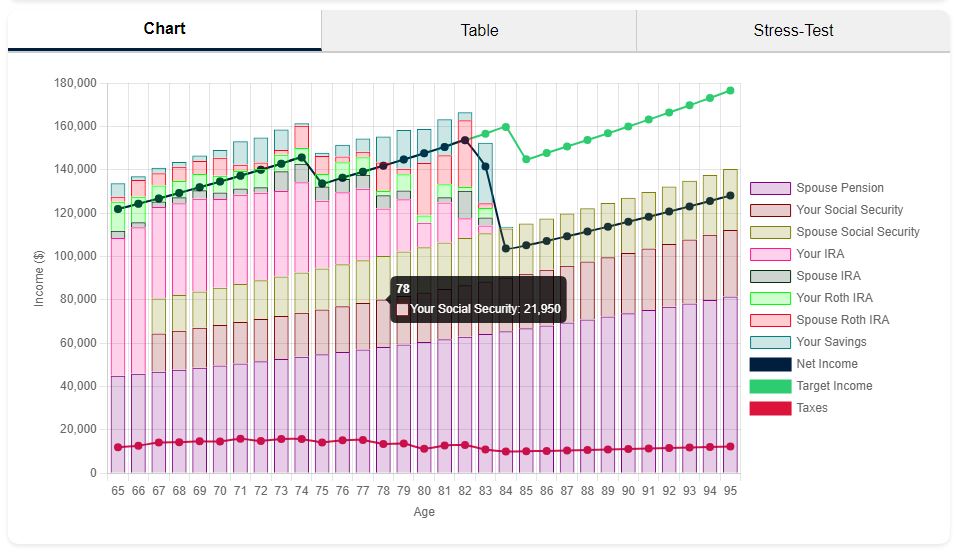Image resolution: width=958 pixels, height=552 pixels.
Task: Hide Your Social Security series in legend
Action: click(849, 210)
